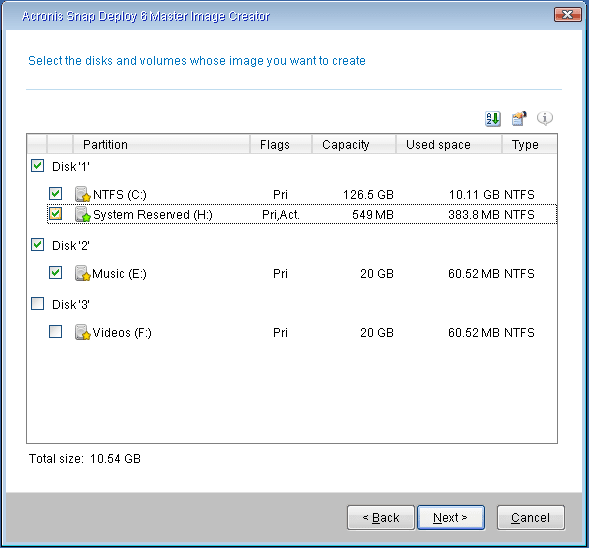
Task: Uncheck the Disk '1' checkbox
Action: coord(38,166)
